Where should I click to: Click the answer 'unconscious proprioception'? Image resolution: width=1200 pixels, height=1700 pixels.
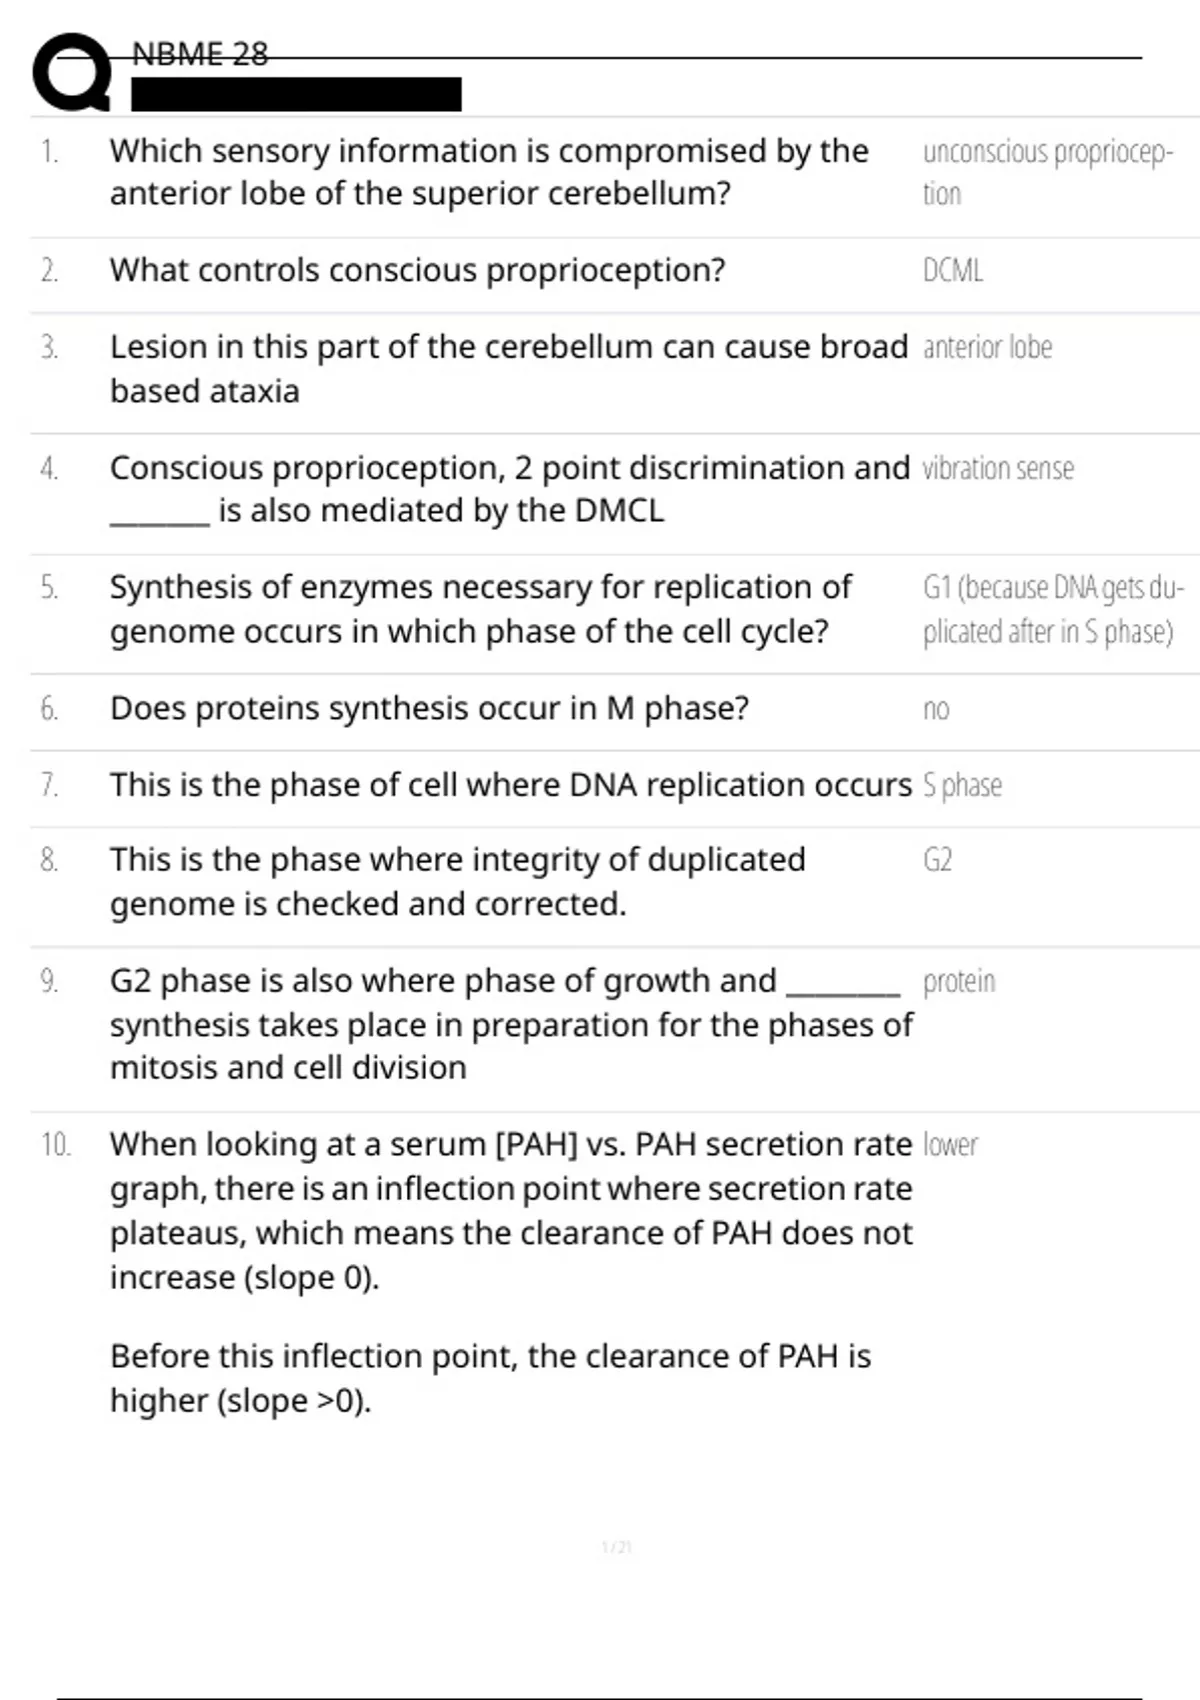point(1046,172)
